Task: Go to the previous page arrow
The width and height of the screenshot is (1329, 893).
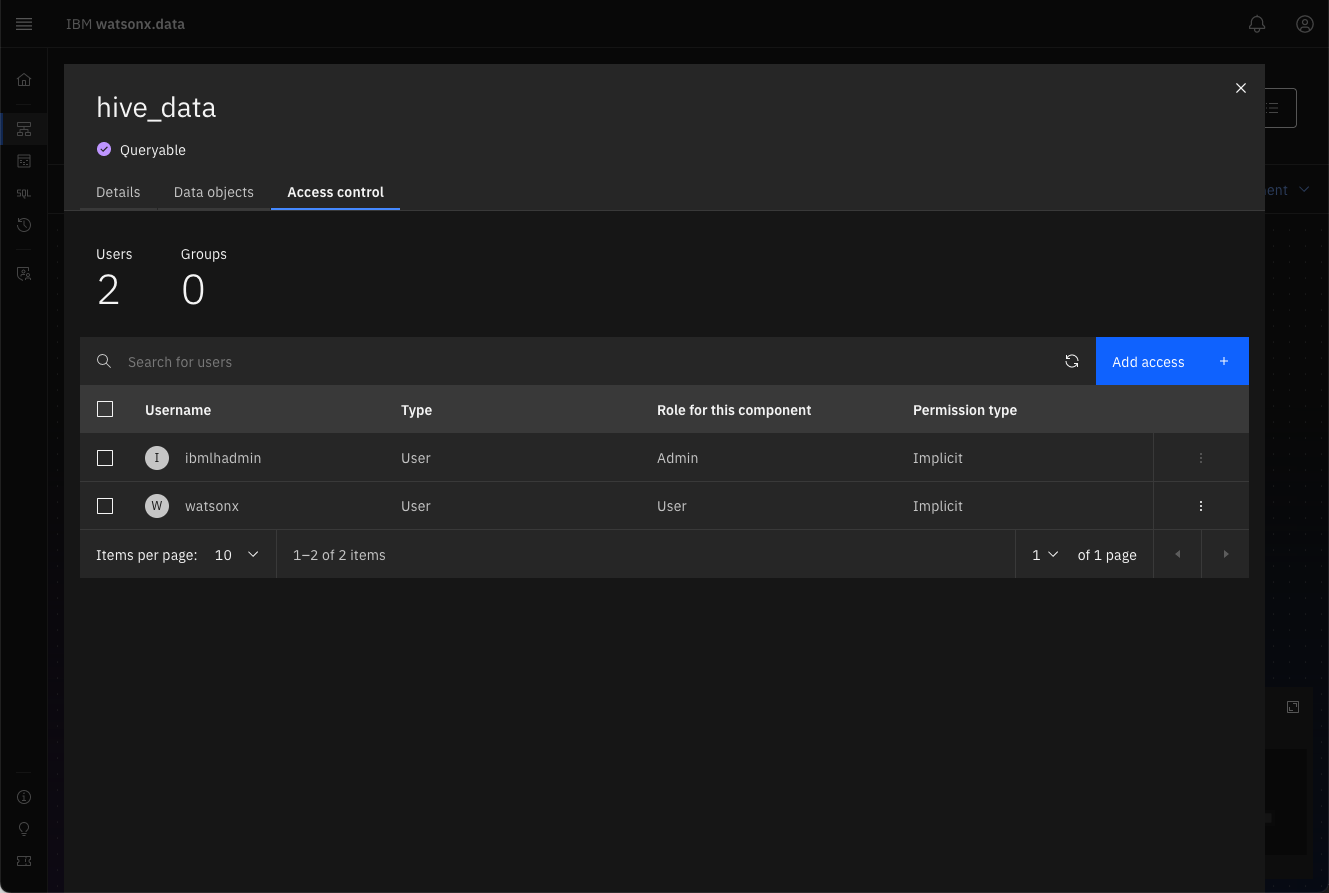Action: pyautogui.click(x=1177, y=554)
